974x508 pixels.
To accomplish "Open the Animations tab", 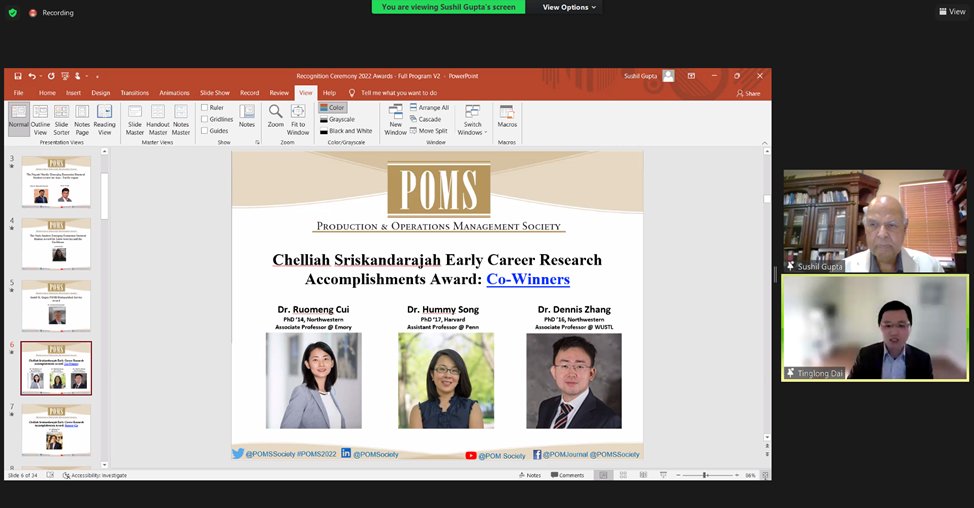I will coord(175,93).
